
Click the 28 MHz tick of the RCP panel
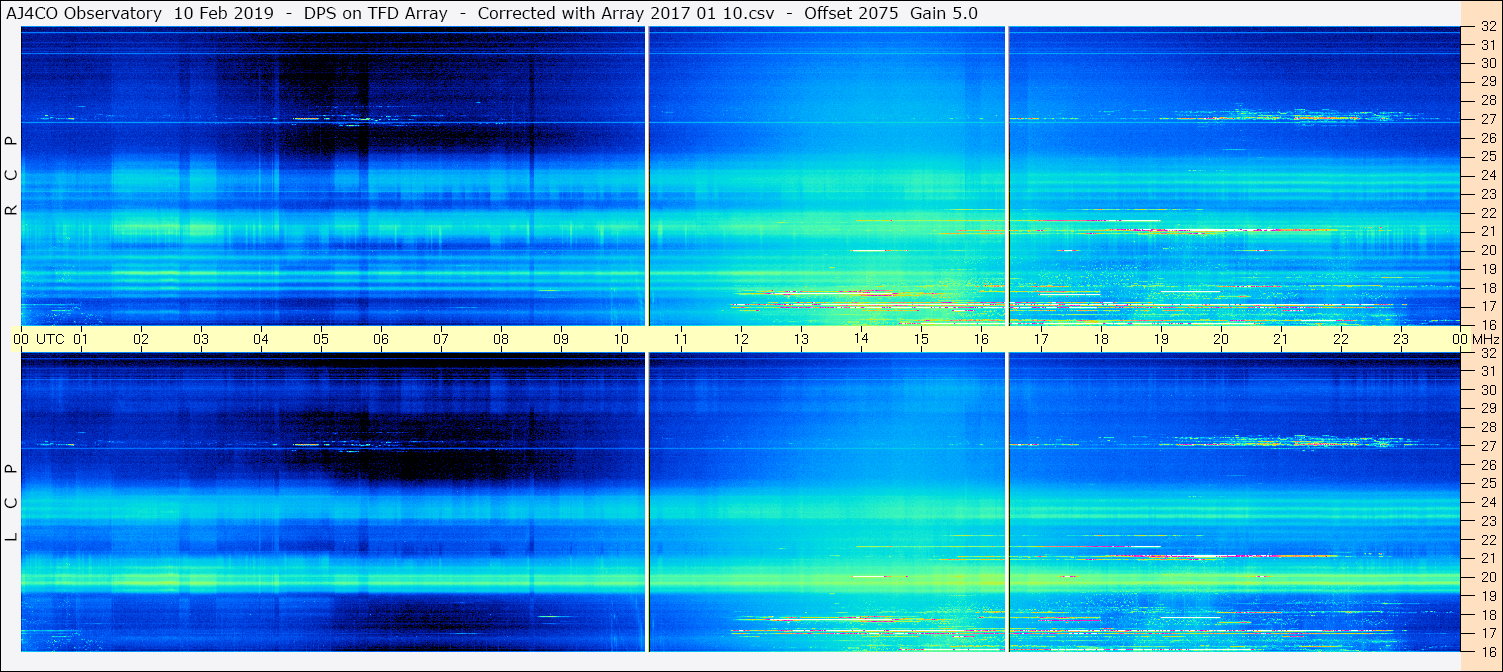click(1488, 100)
